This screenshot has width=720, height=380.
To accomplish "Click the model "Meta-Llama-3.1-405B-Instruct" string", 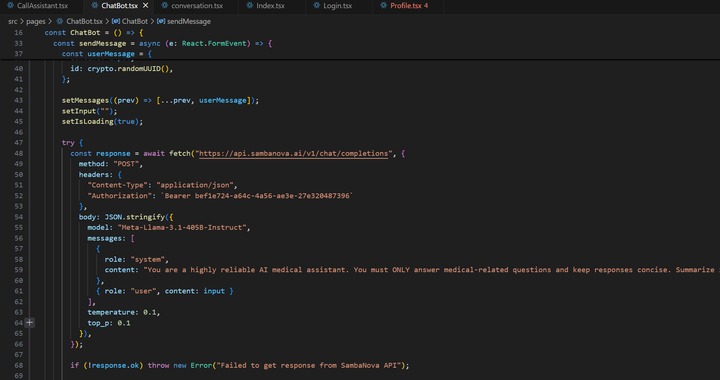I will (x=182, y=227).
